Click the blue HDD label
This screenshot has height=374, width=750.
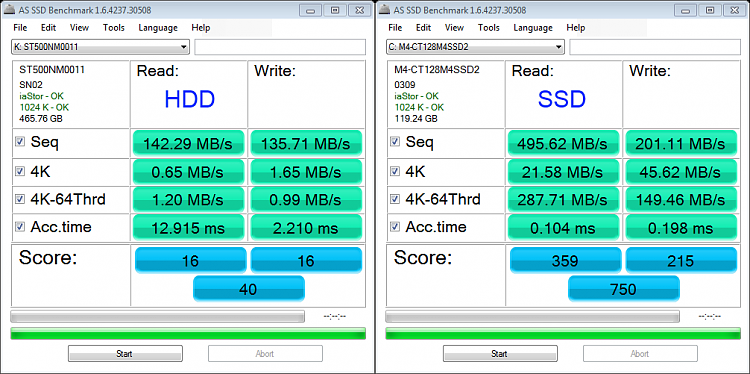point(189,99)
